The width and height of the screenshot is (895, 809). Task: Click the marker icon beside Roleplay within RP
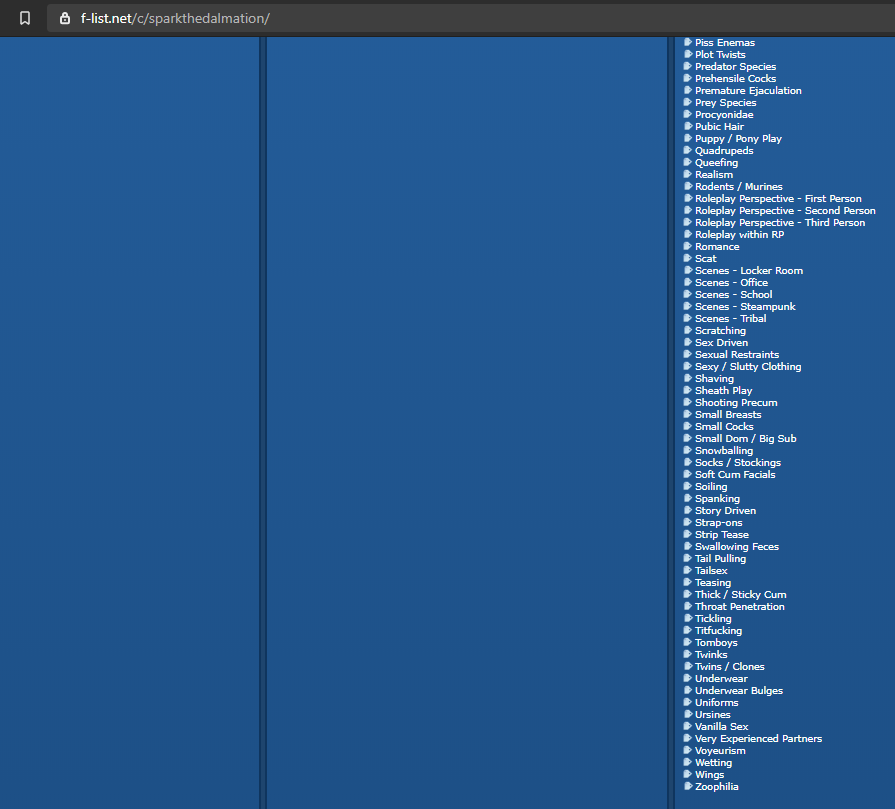(x=688, y=234)
